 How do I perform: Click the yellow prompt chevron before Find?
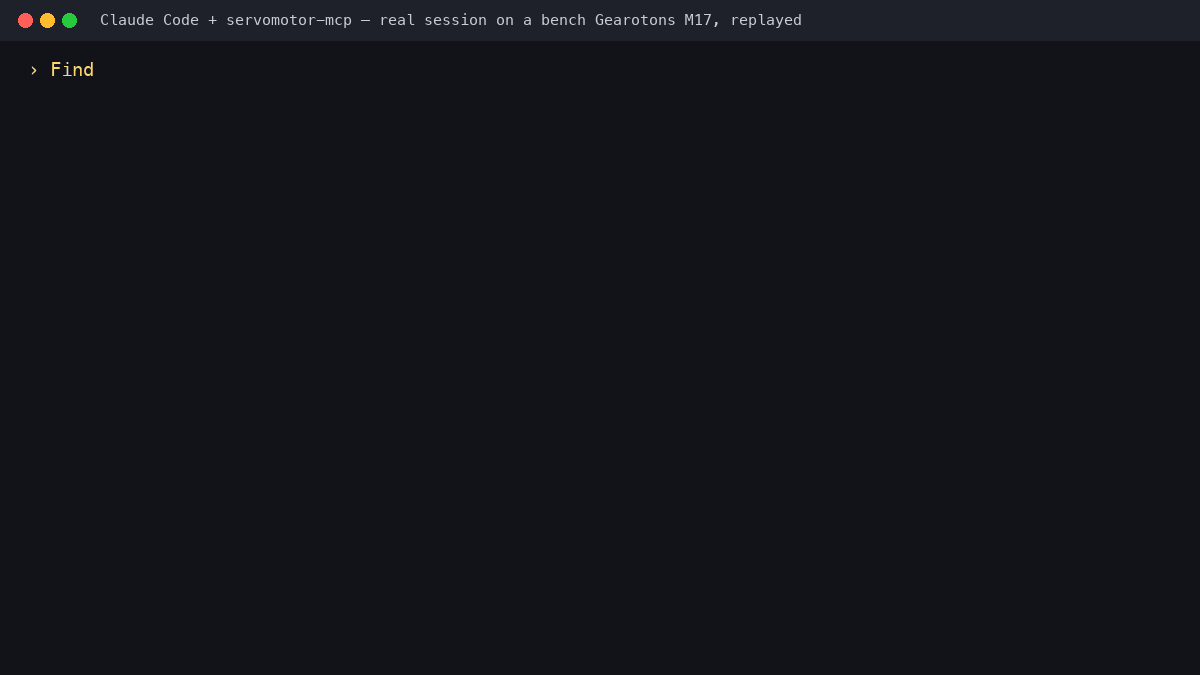pyautogui.click(x=33, y=70)
